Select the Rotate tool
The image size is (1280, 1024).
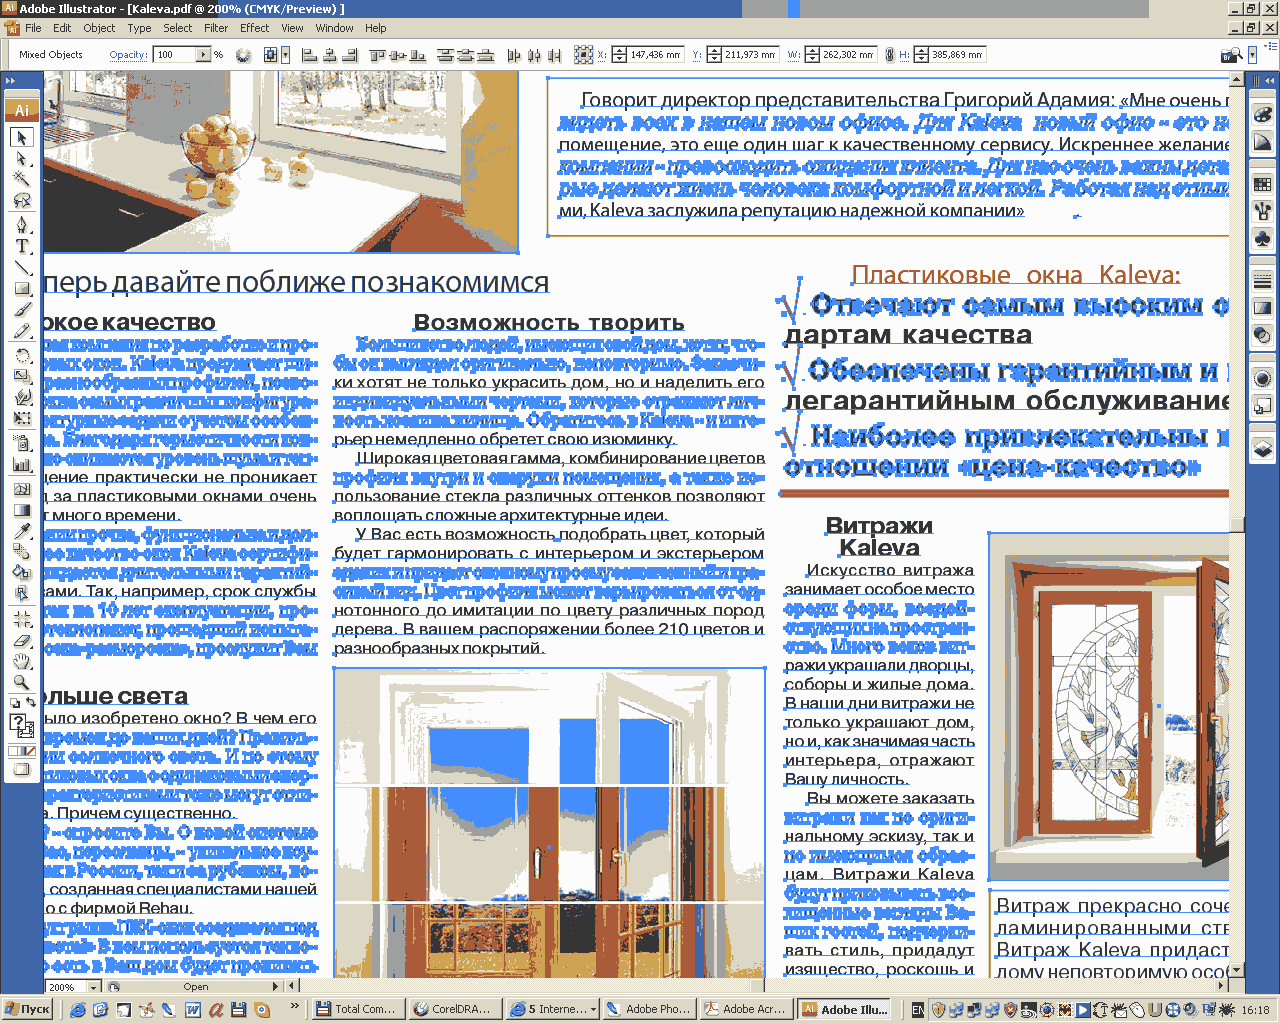pyautogui.click(x=22, y=357)
